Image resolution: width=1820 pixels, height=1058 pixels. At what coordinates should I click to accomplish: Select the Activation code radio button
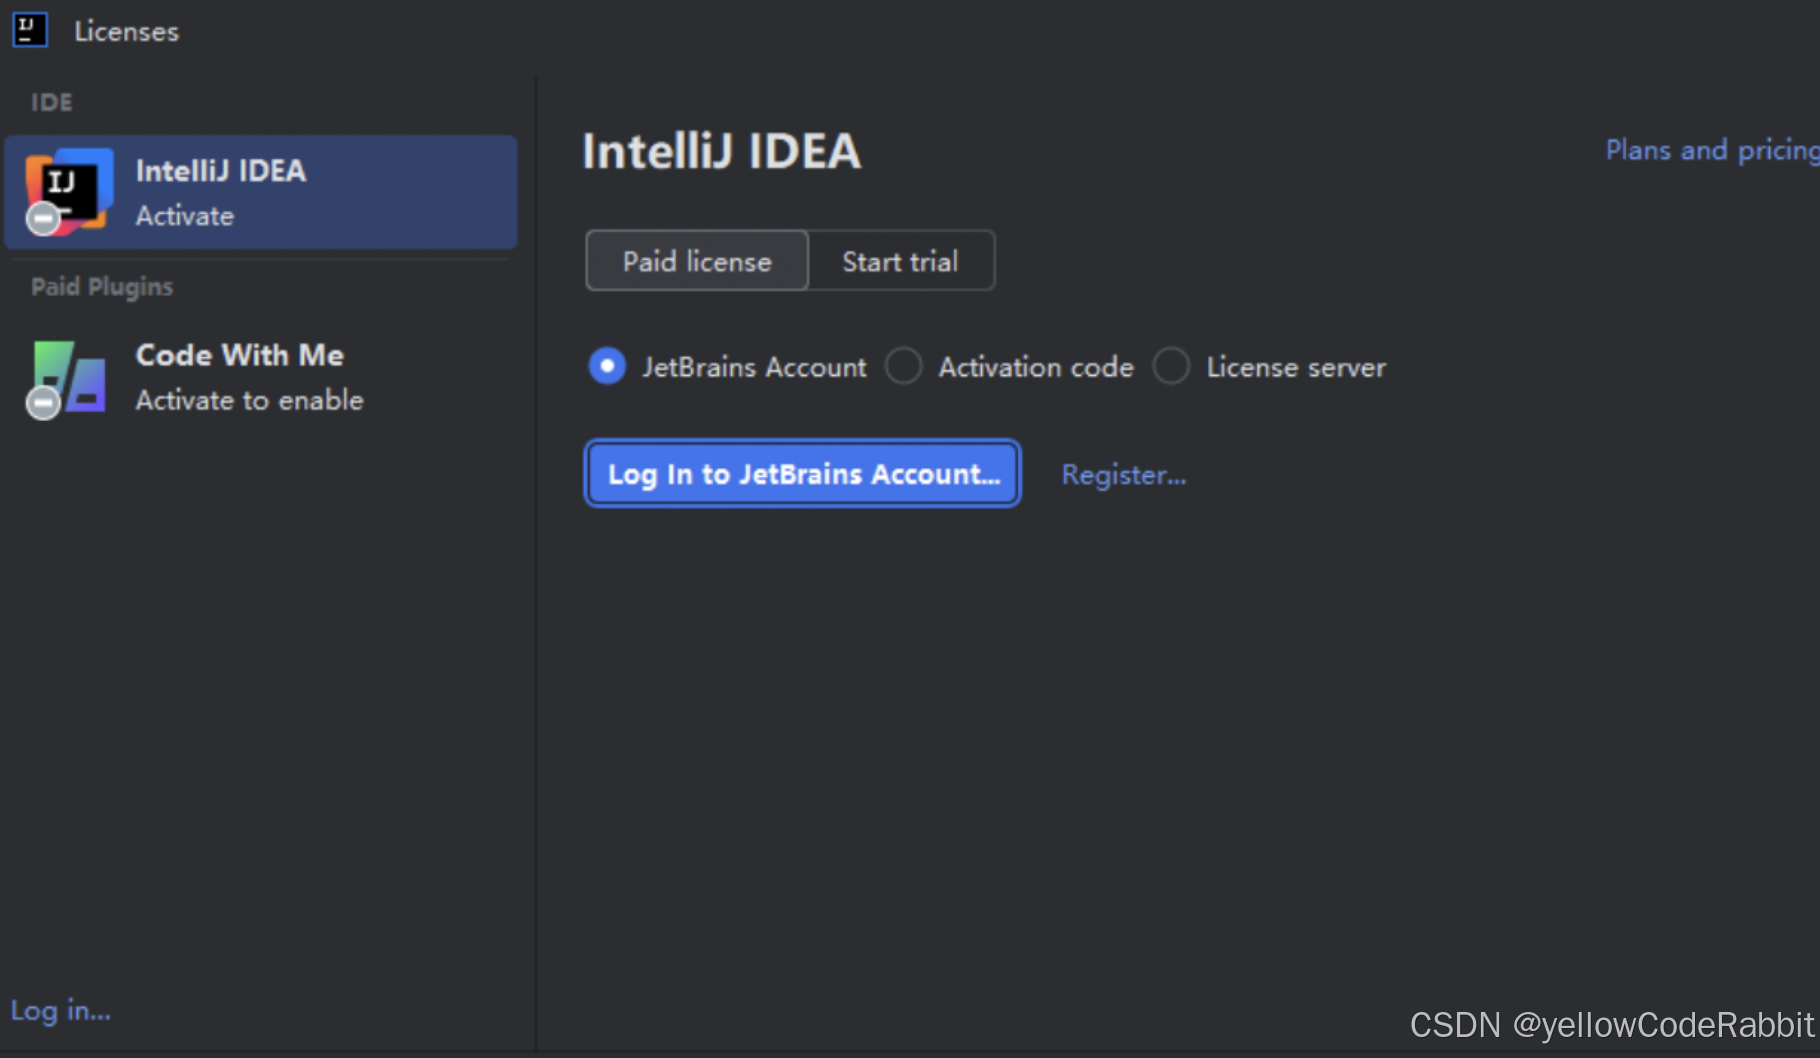click(x=903, y=366)
